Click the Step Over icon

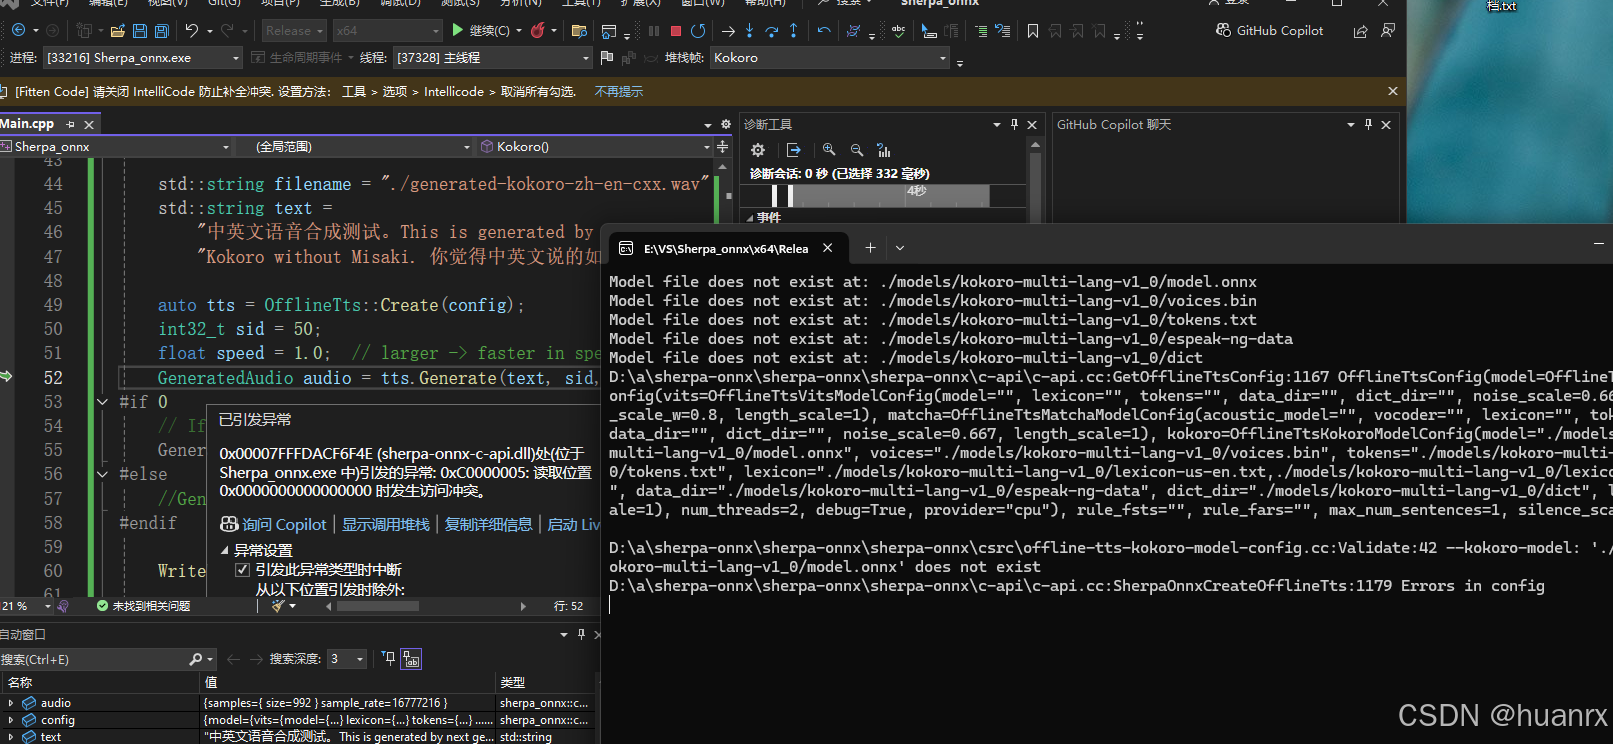pyautogui.click(x=771, y=31)
